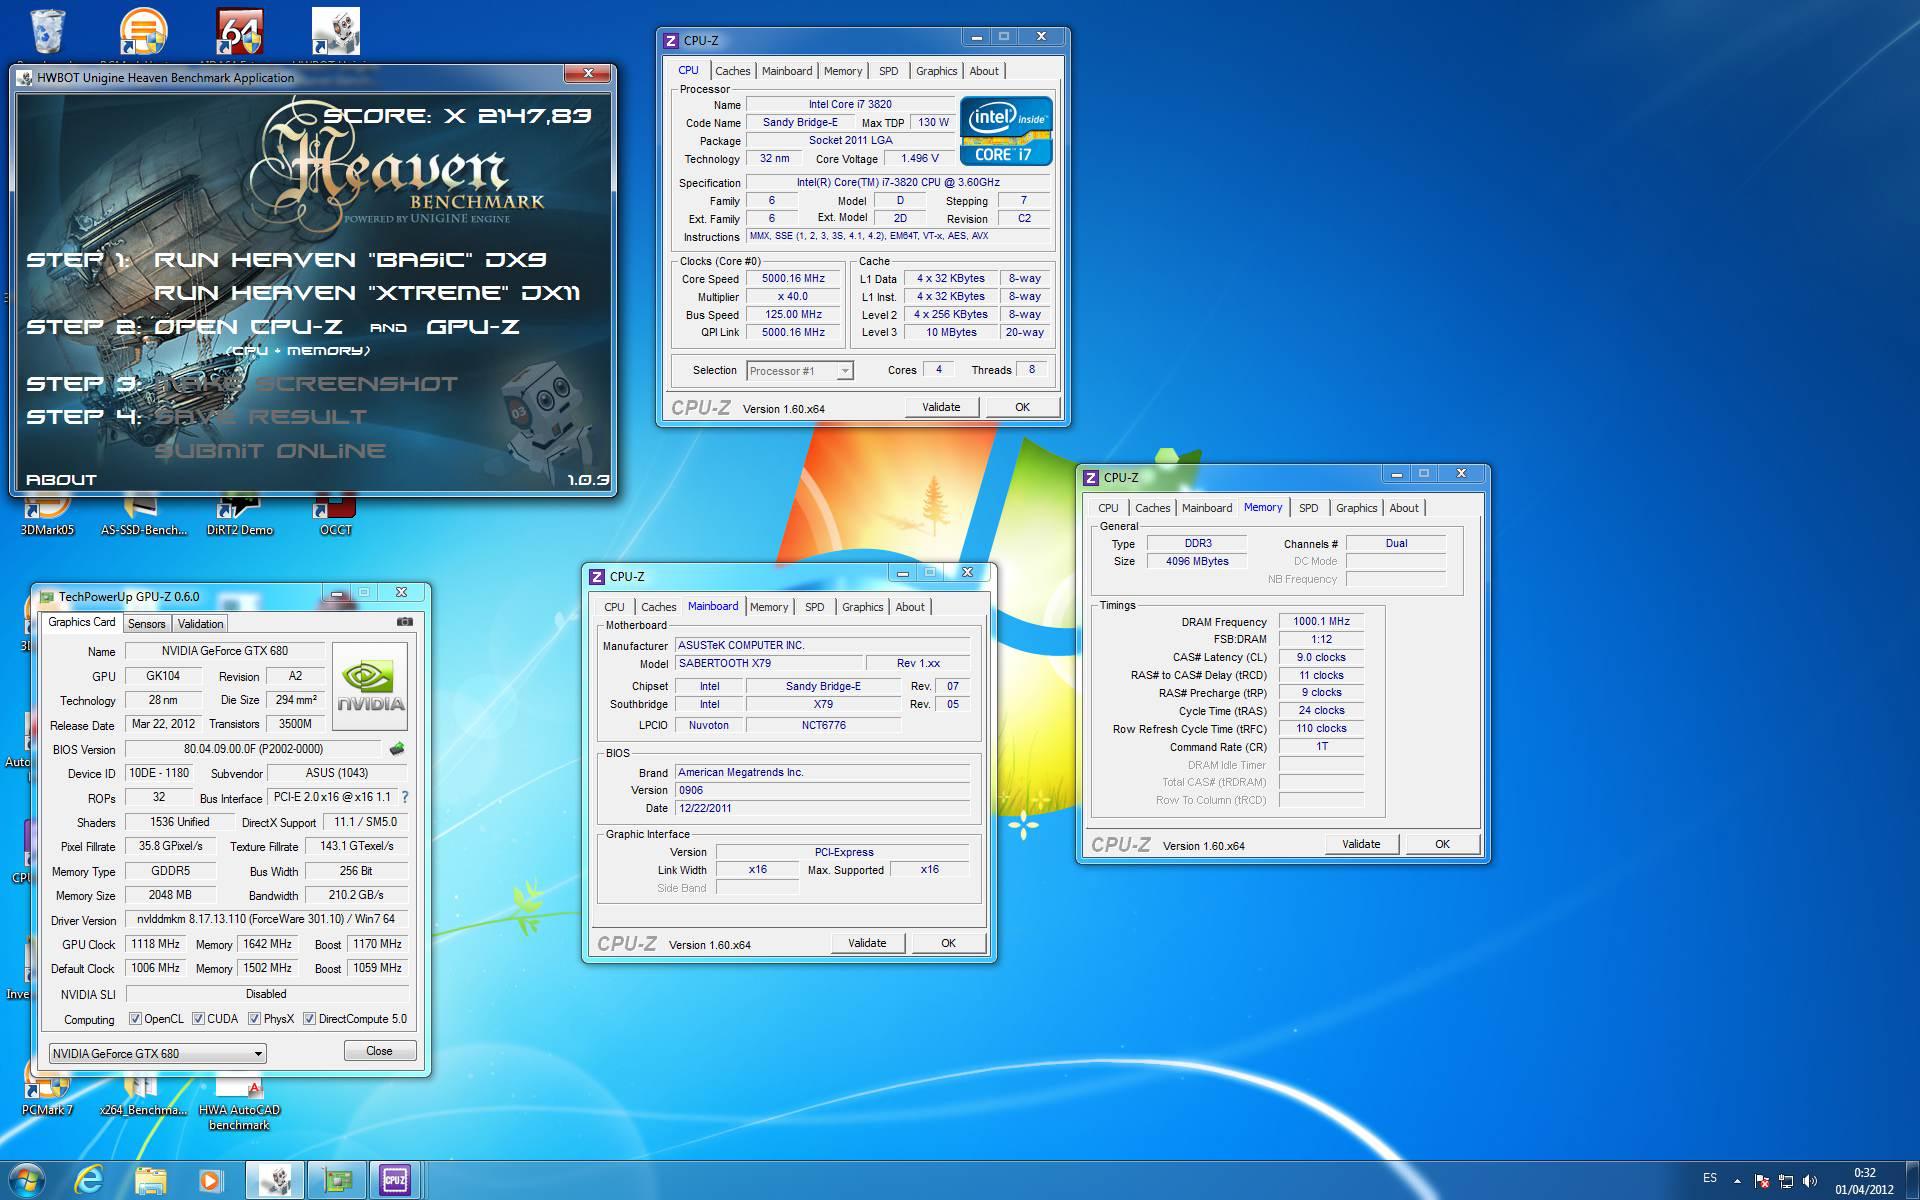Open SPD tab in CPU-Z Memory window
Viewport: 1920px width, 1200px height.
(1308, 508)
